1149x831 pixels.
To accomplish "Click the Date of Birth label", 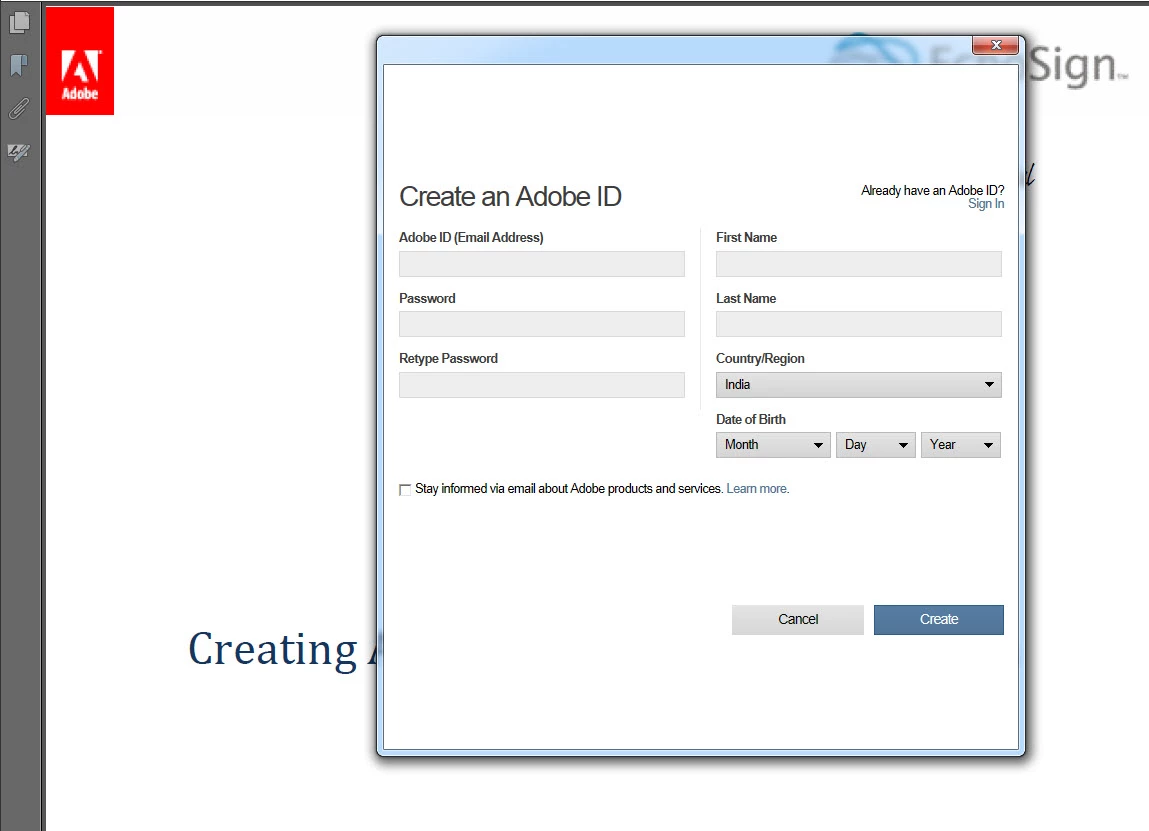I will [x=750, y=419].
